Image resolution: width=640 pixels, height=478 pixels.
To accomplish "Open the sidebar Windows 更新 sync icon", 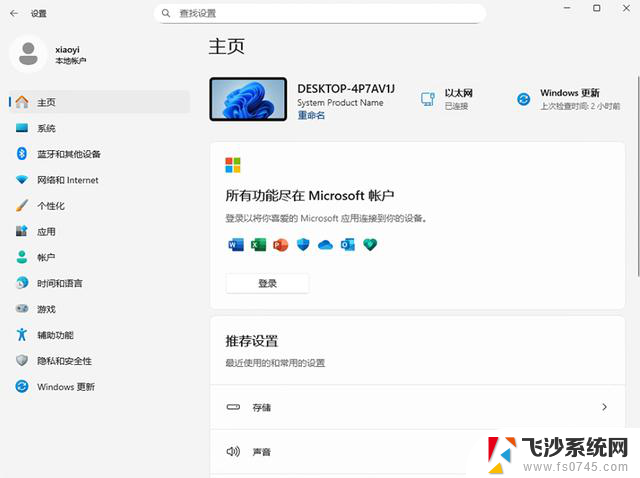I will point(22,387).
